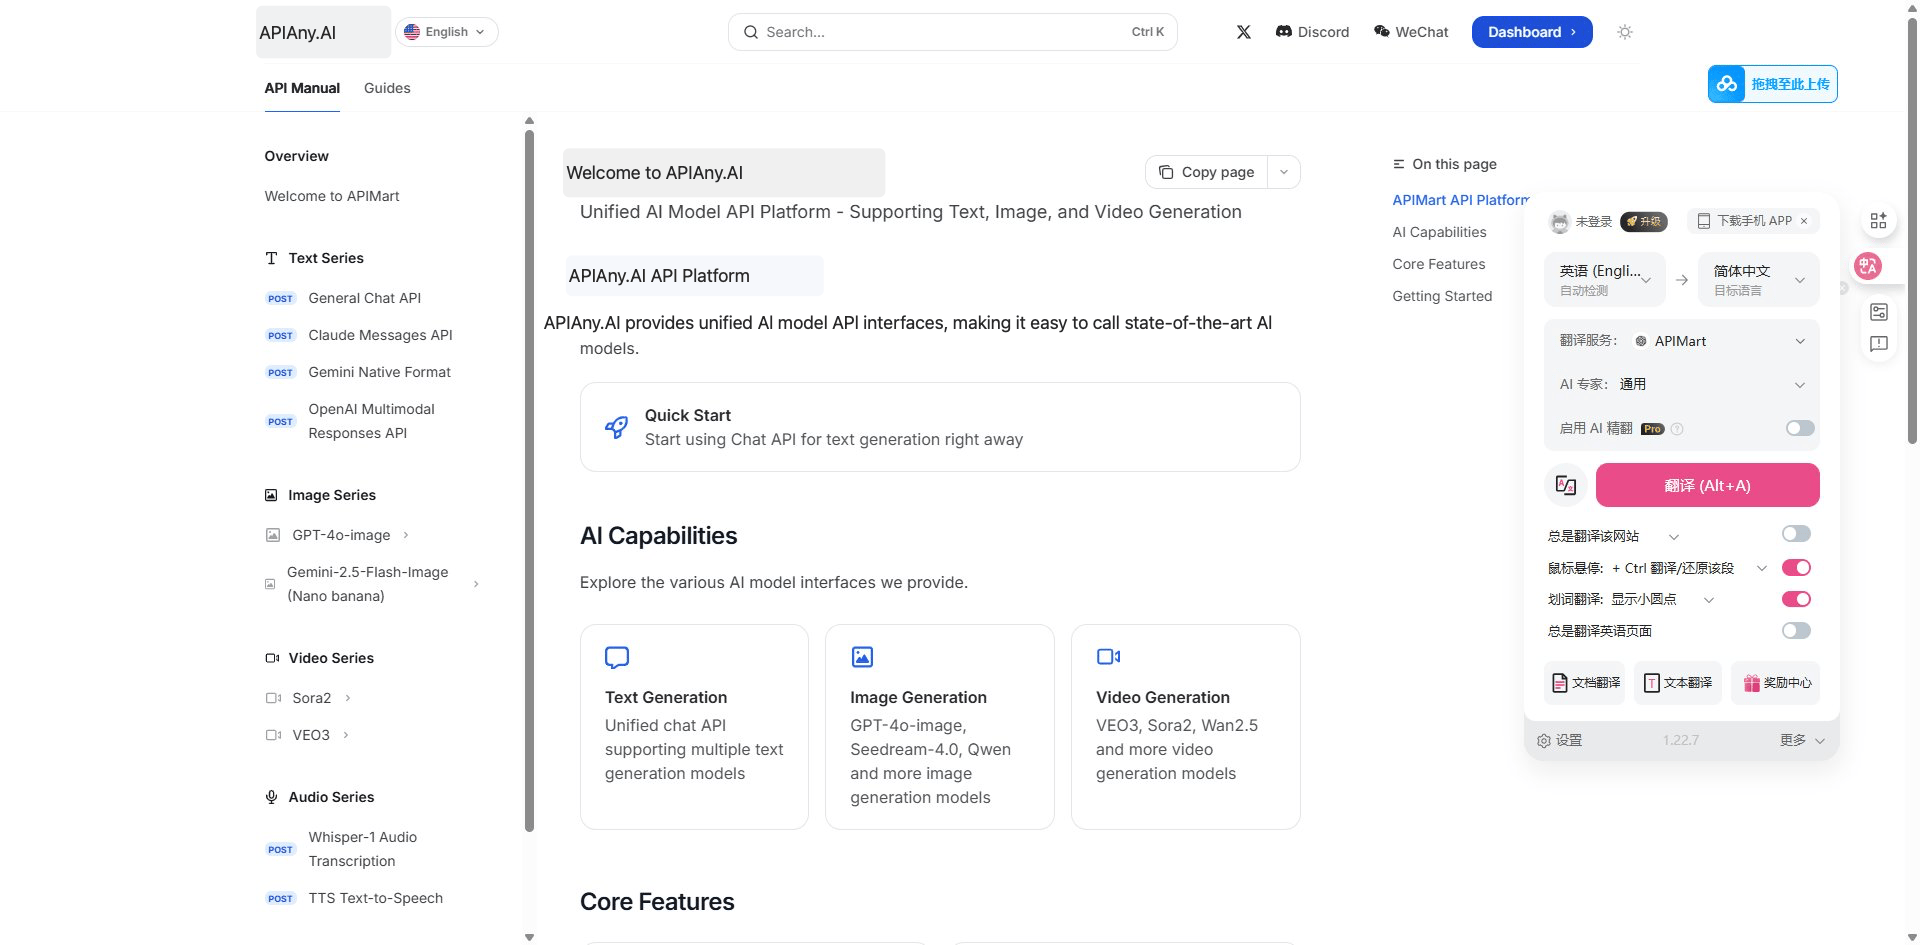Click the Search input field

(952, 32)
